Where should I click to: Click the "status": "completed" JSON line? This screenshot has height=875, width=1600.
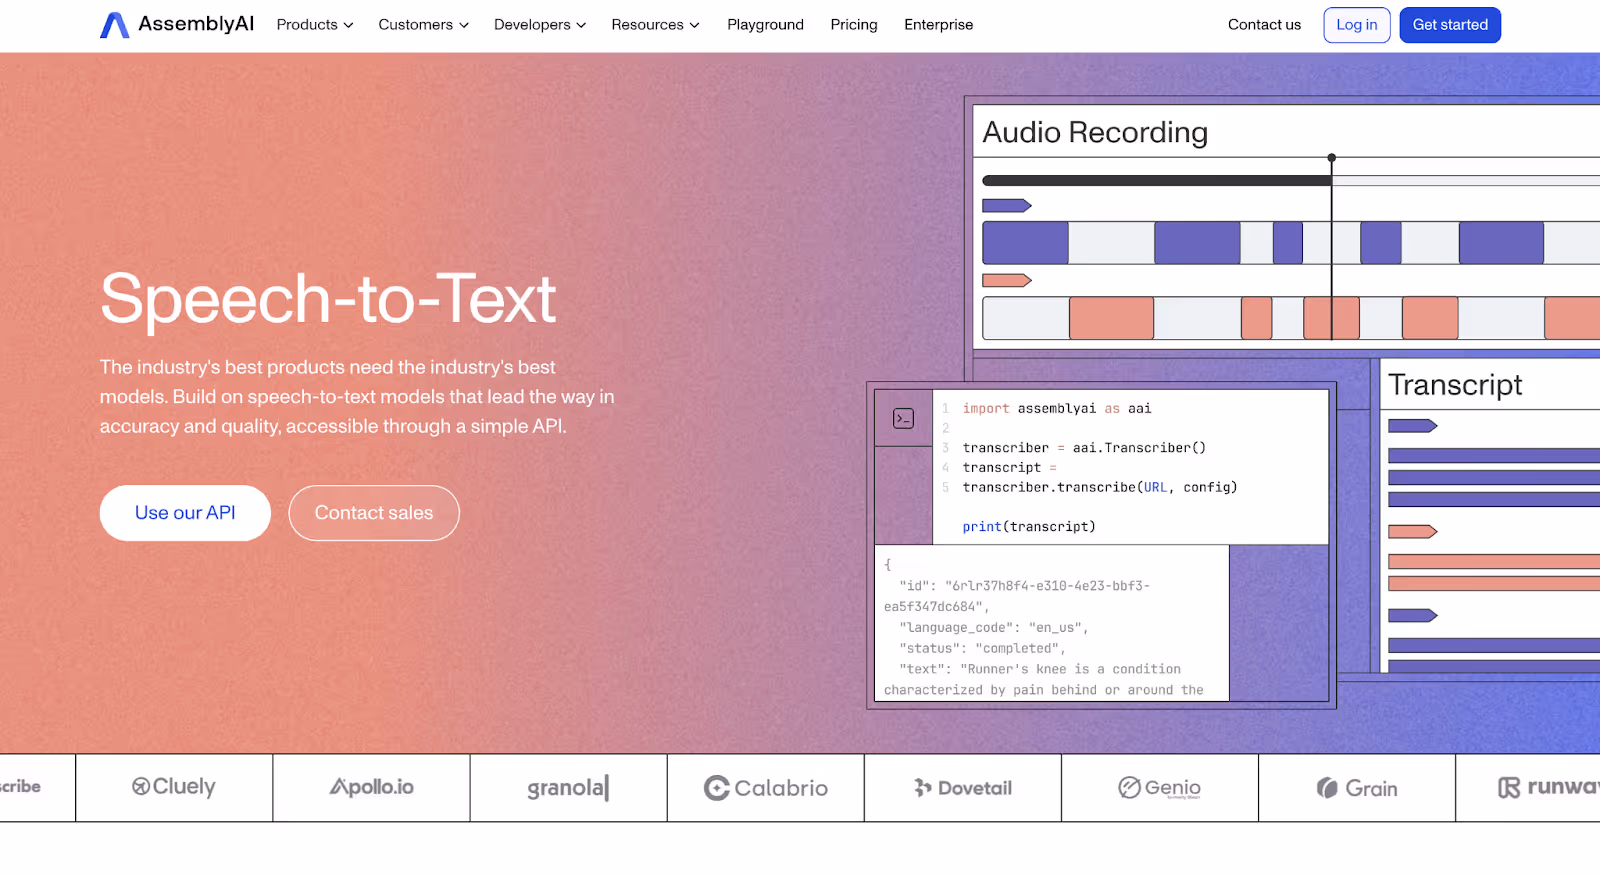coord(982,649)
